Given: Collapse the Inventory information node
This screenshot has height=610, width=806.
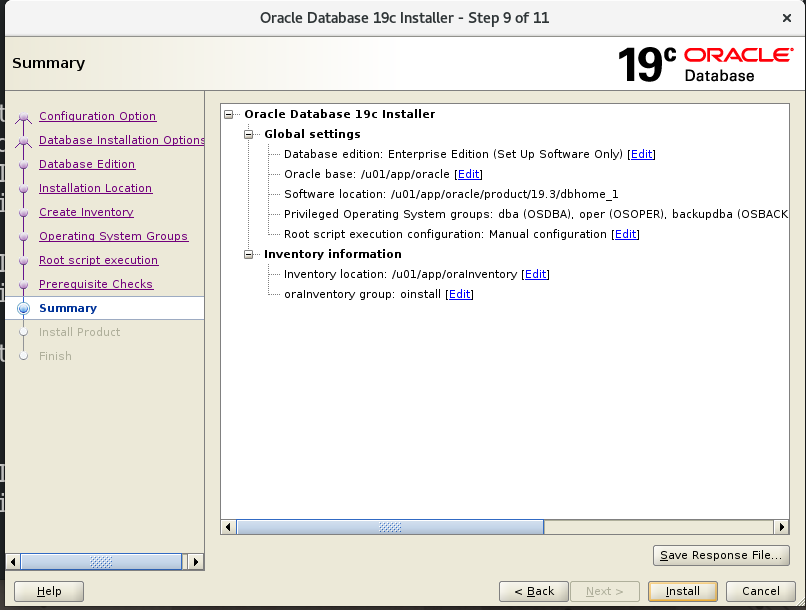Looking at the screenshot, I should (249, 254).
